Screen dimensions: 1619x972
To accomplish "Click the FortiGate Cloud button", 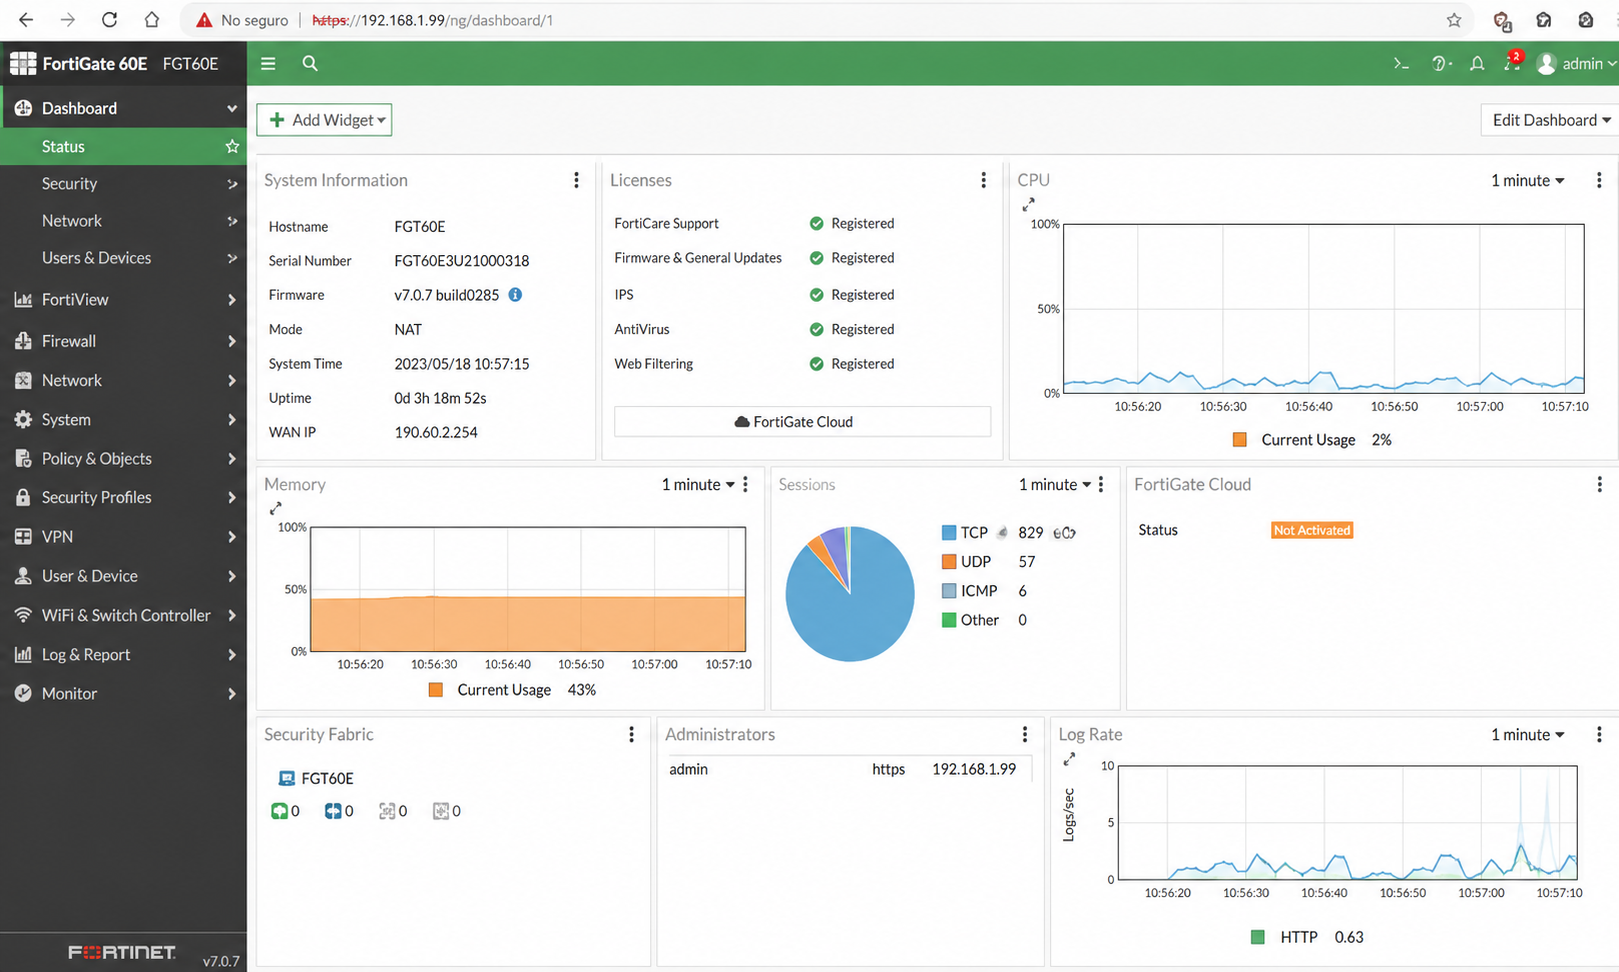I will pyautogui.click(x=802, y=422).
